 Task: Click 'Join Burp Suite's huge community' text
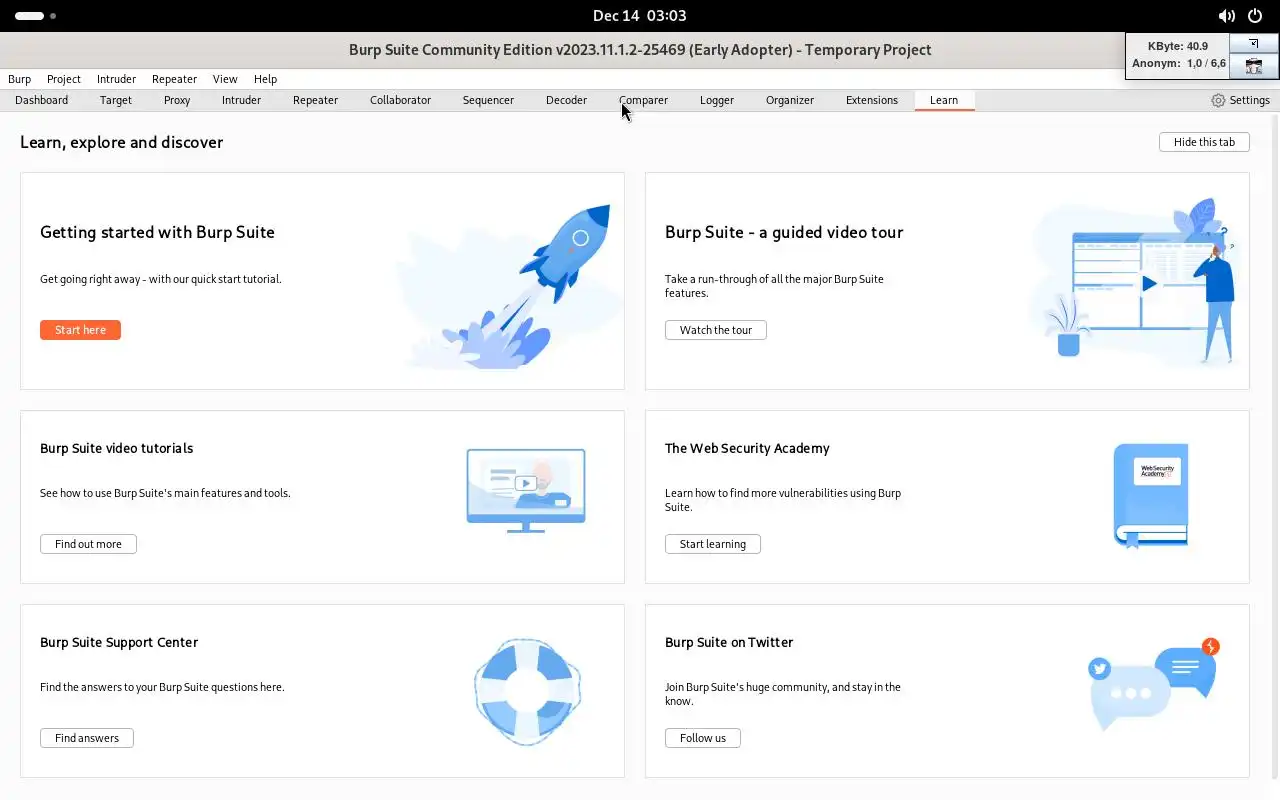(x=783, y=694)
